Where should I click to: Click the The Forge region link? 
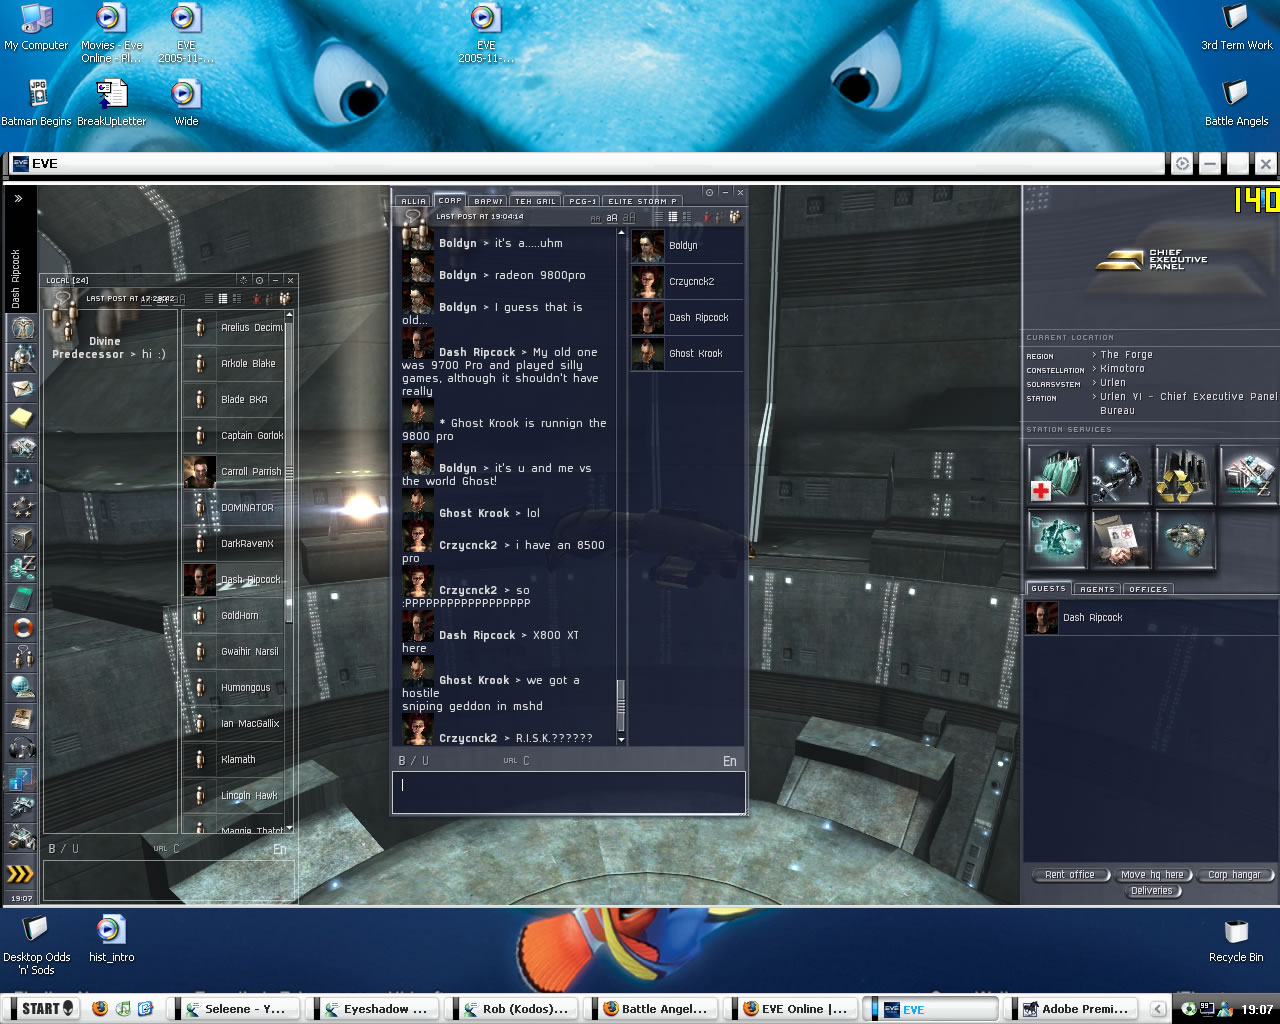coord(1127,355)
